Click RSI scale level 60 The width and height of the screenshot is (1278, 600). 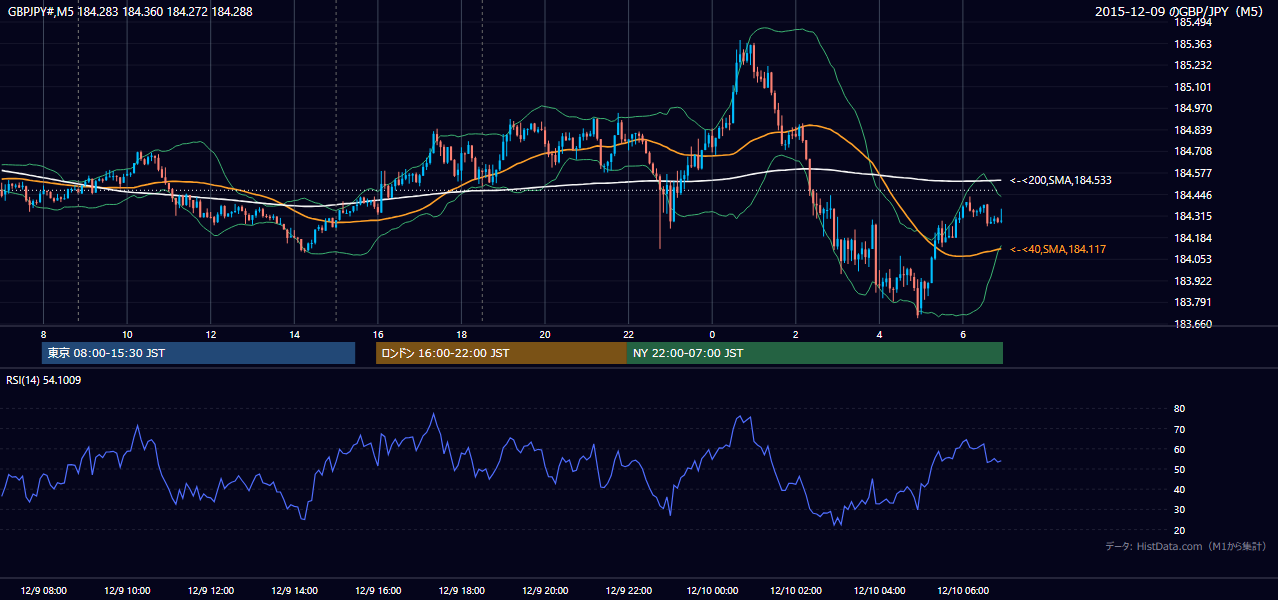(1179, 450)
